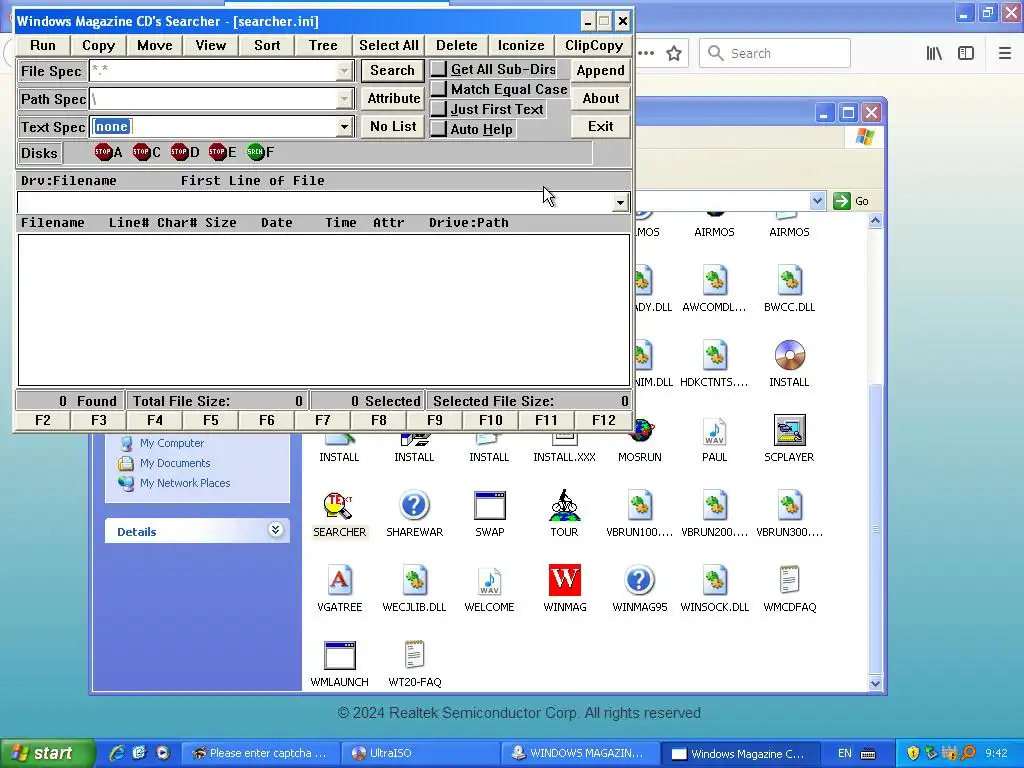
Task: Click into the Text Spec input field
Action: coord(214,127)
